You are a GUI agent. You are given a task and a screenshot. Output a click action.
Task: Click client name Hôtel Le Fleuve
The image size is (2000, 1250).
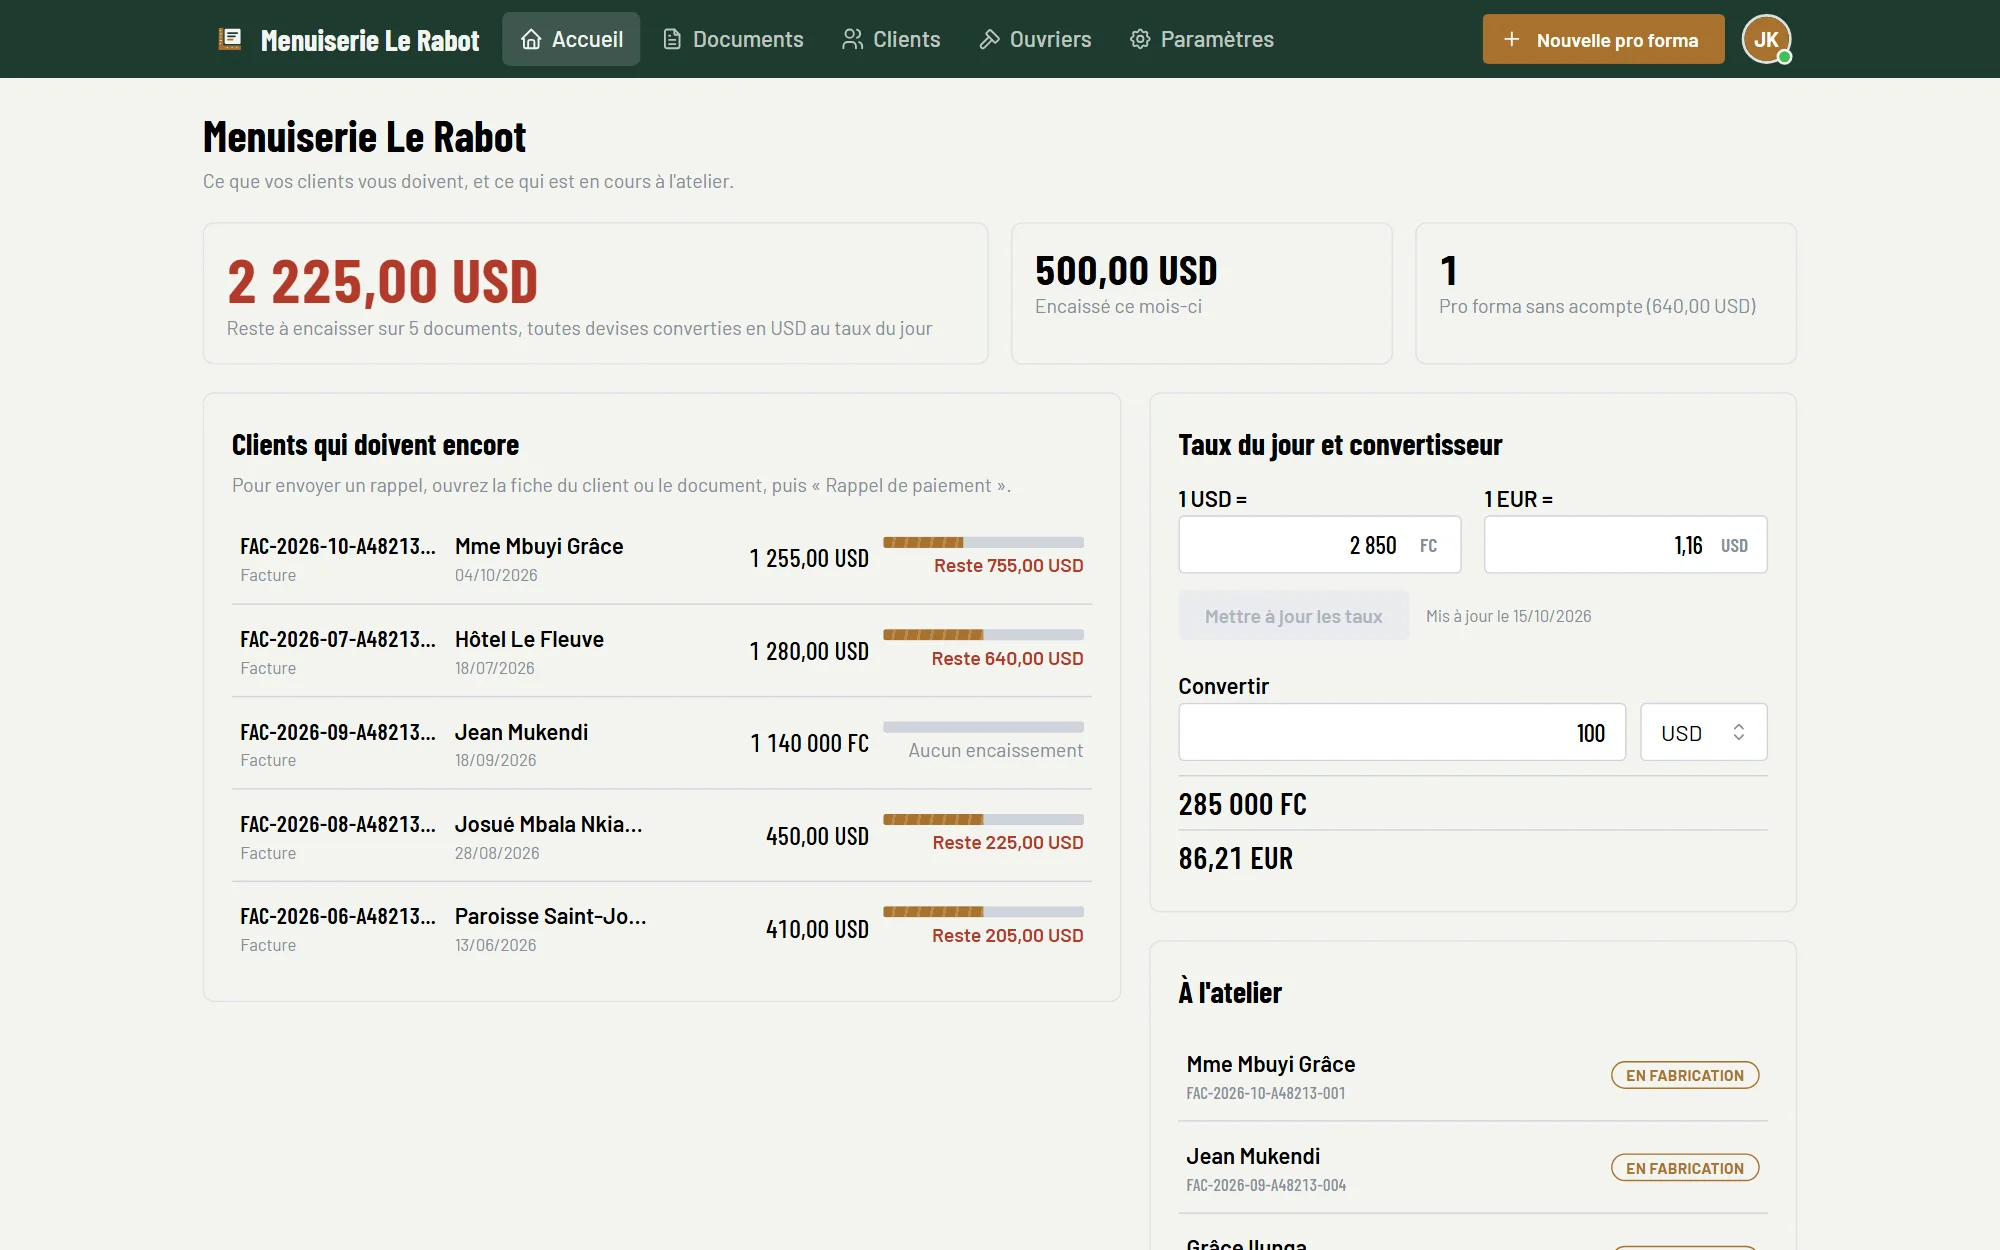(529, 639)
